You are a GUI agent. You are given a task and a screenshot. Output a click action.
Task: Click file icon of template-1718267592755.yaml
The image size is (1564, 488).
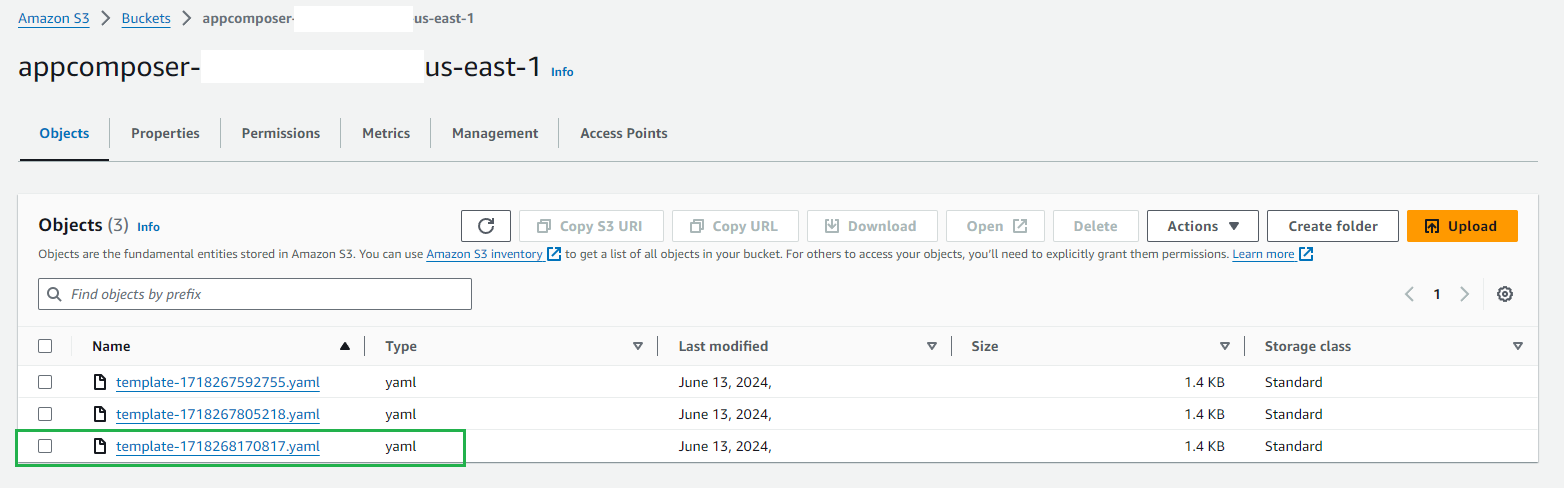point(99,382)
